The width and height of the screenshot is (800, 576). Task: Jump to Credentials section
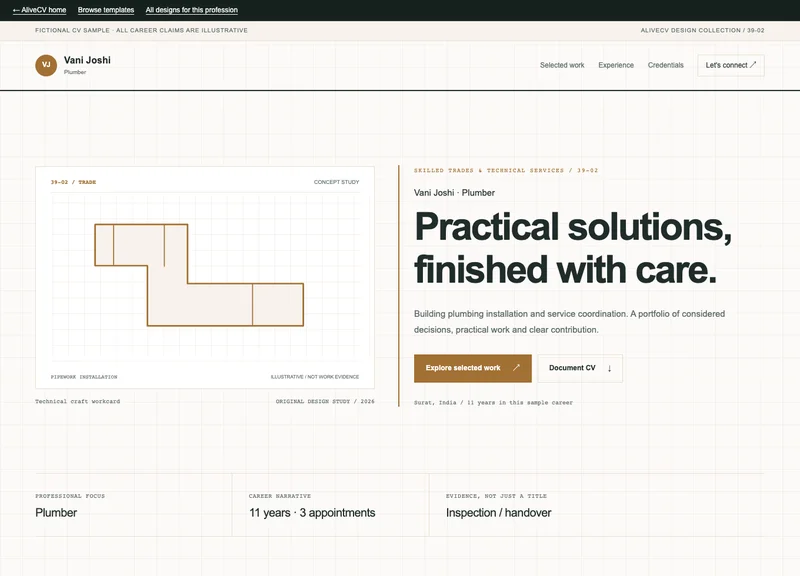[665, 65]
